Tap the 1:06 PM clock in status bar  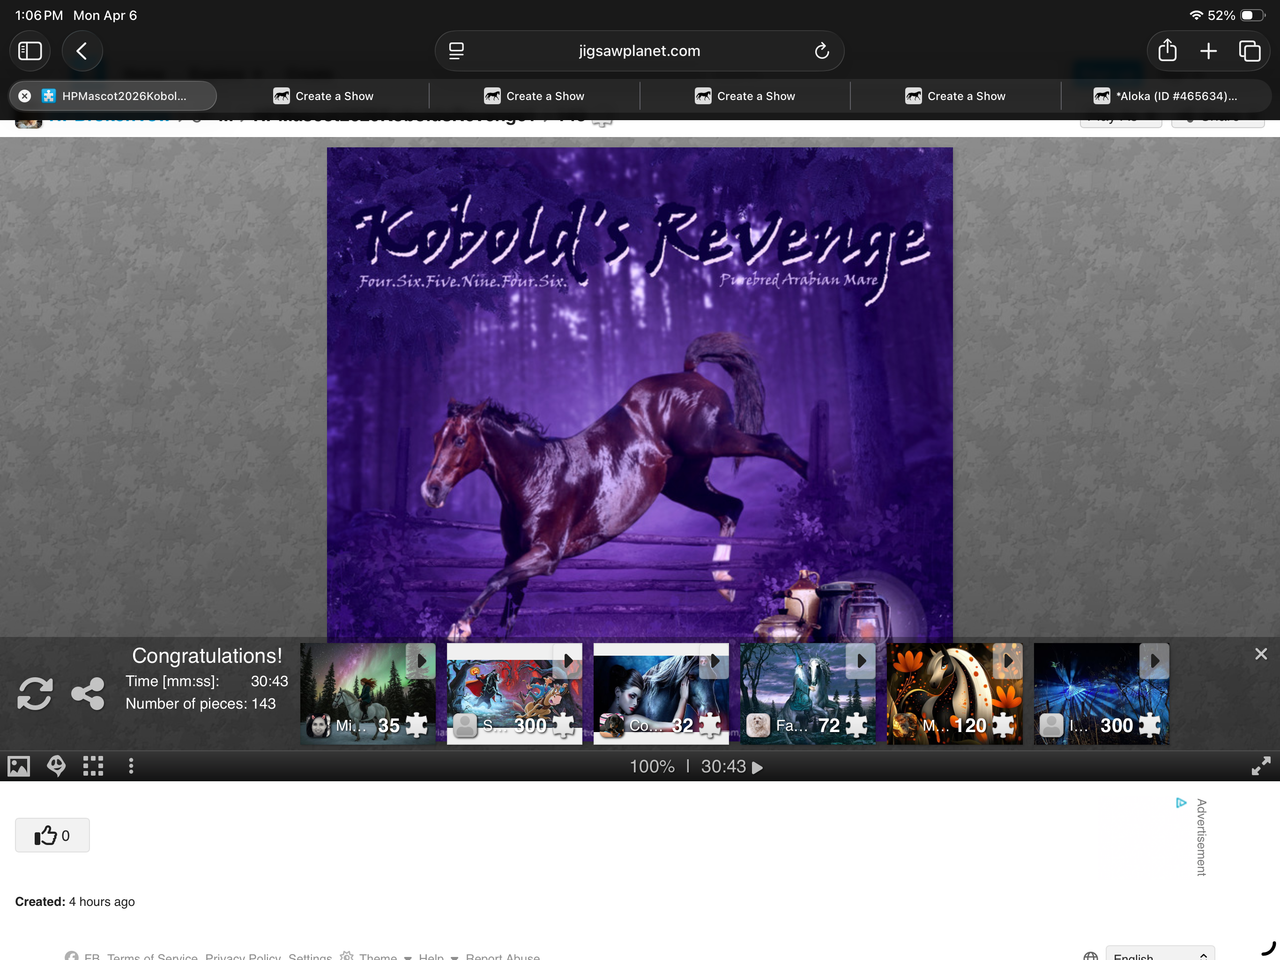click(x=39, y=16)
